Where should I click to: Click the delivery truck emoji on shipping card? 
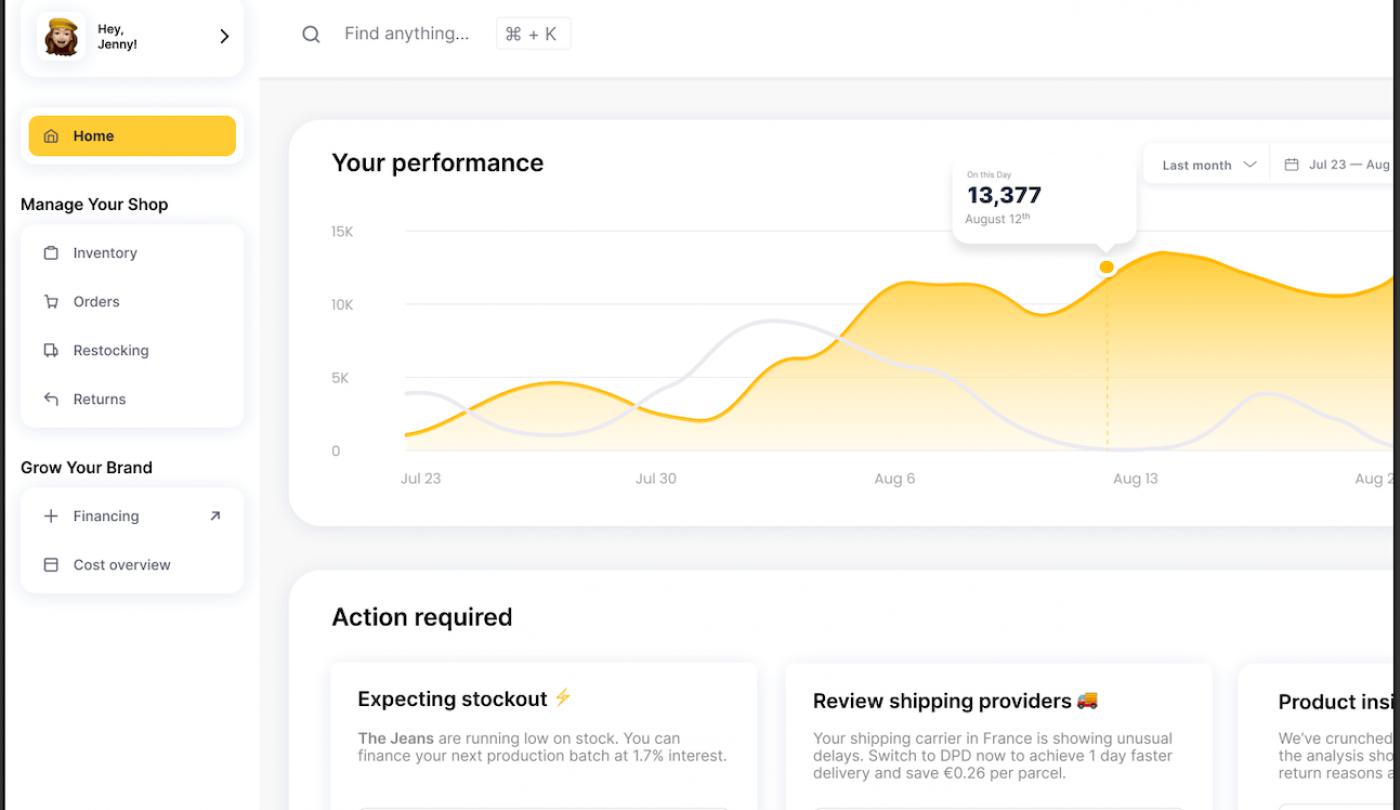coord(1087,700)
